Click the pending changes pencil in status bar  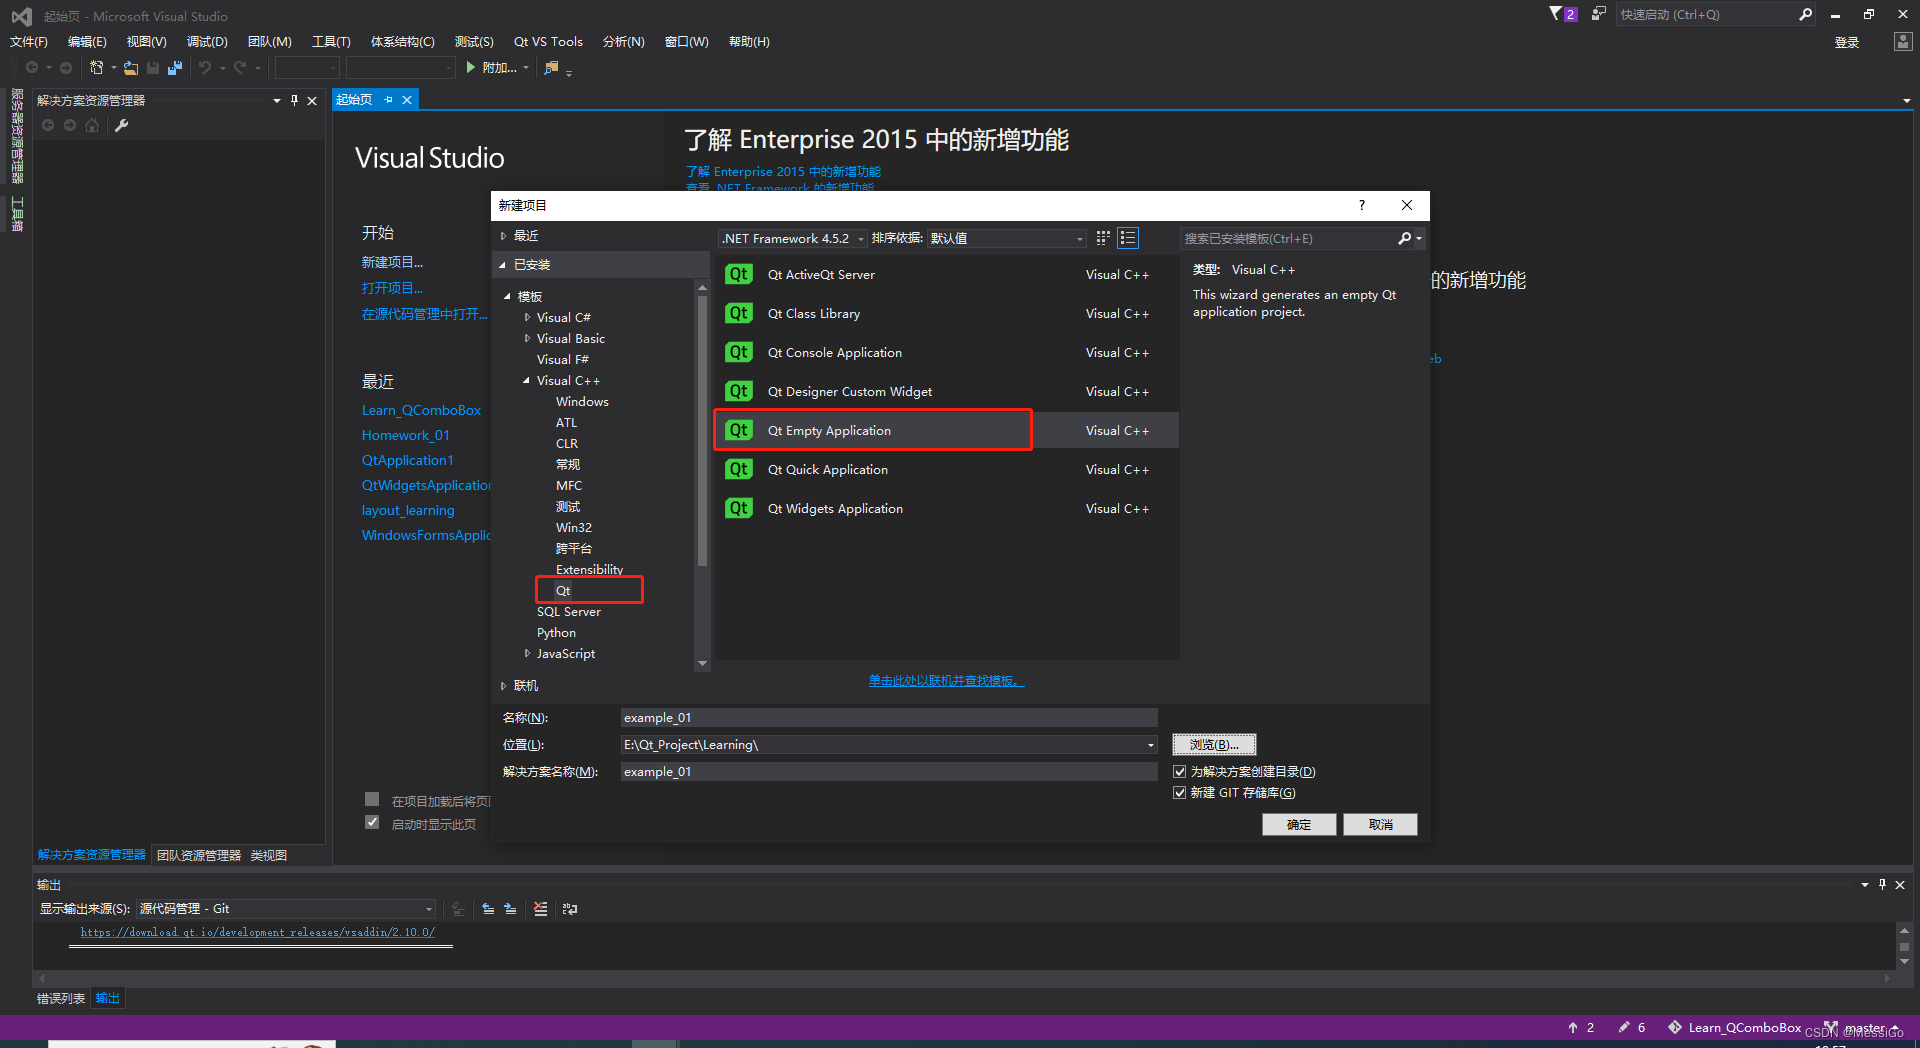pyautogui.click(x=1624, y=1027)
